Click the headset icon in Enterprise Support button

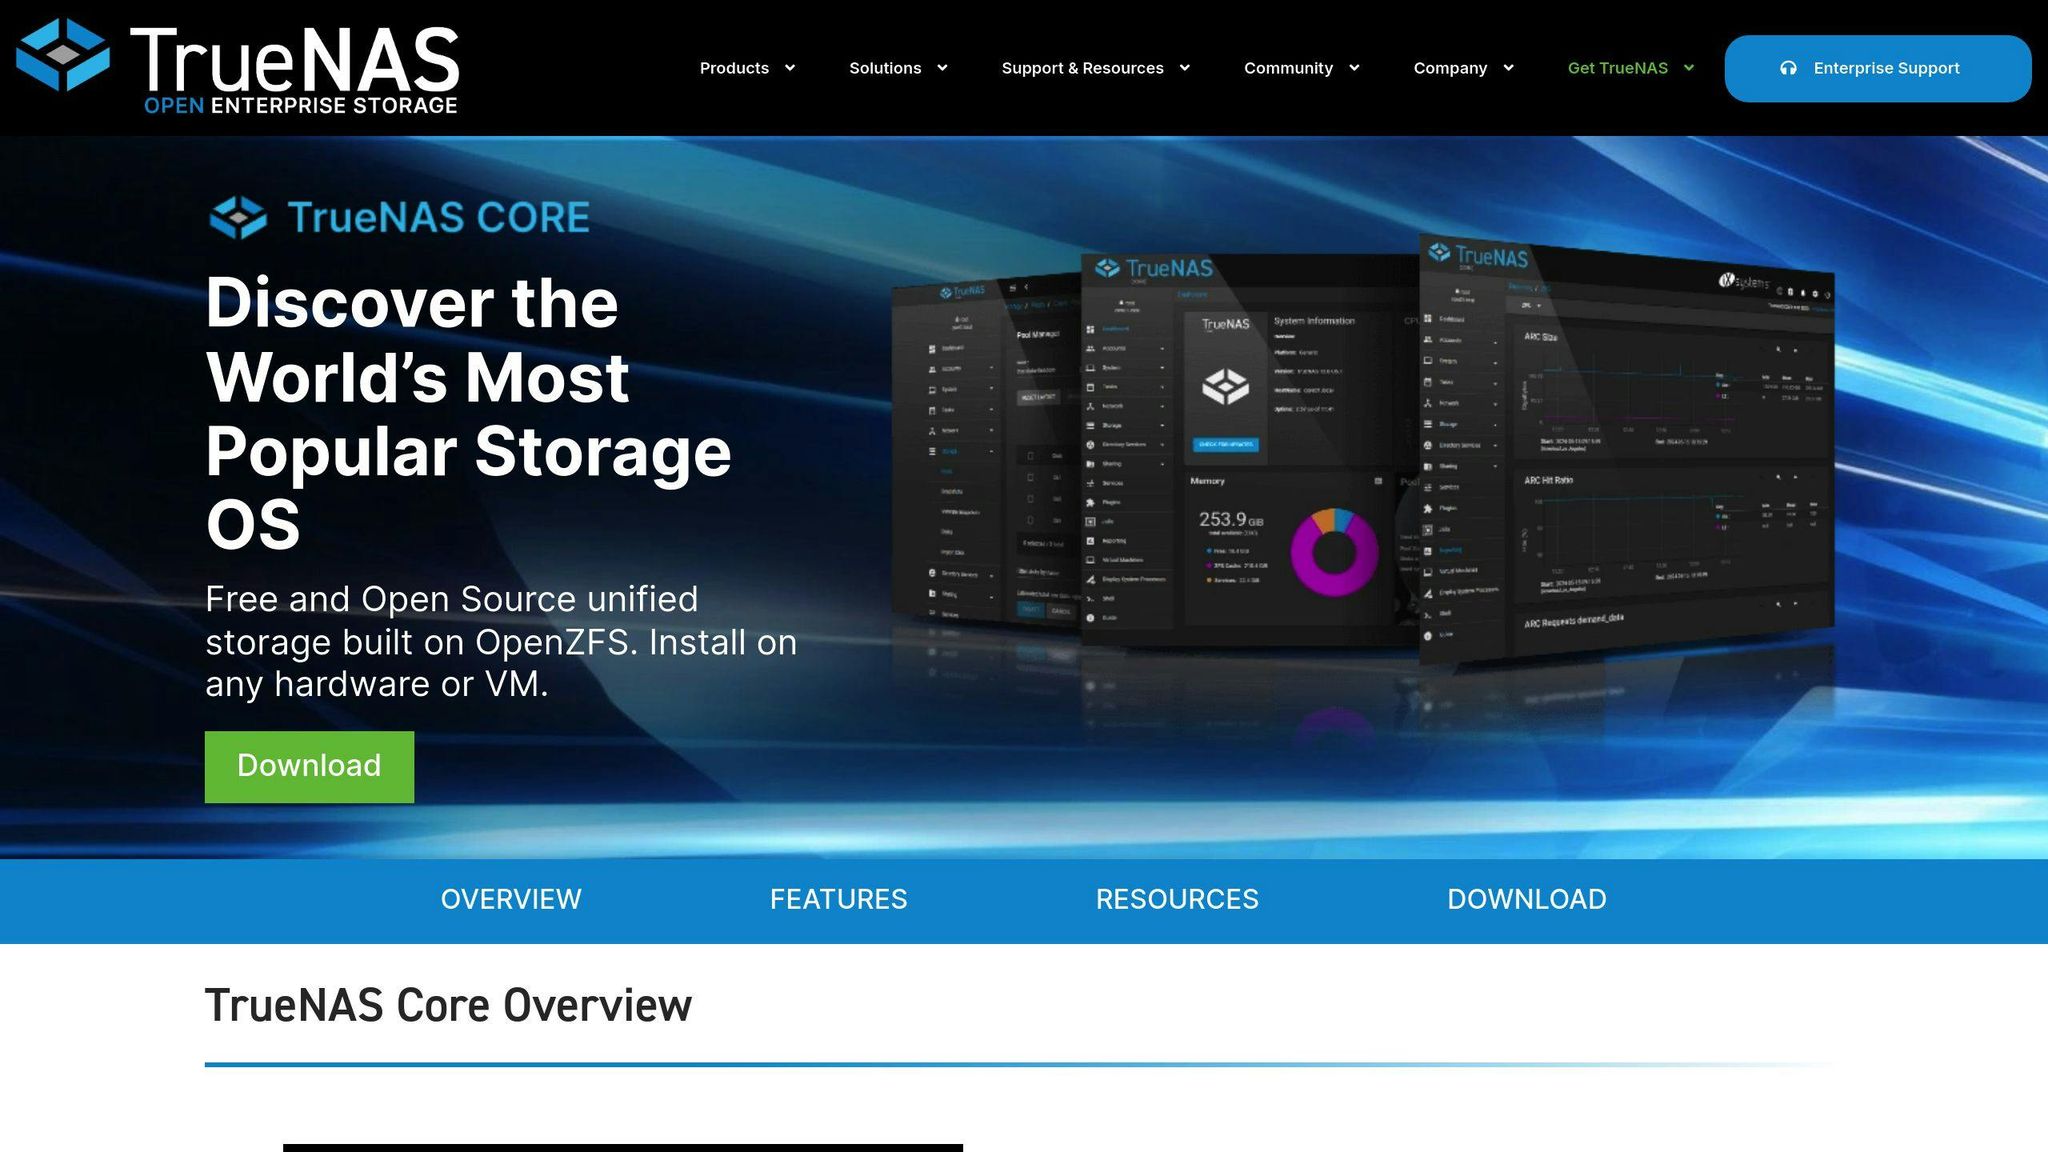coord(1788,68)
